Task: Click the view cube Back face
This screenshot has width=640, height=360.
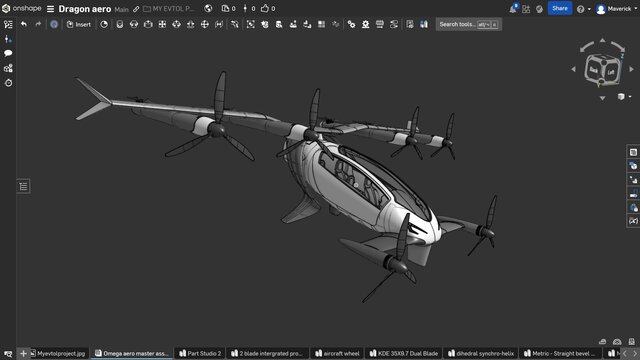Action: click(x=594, y=70)
